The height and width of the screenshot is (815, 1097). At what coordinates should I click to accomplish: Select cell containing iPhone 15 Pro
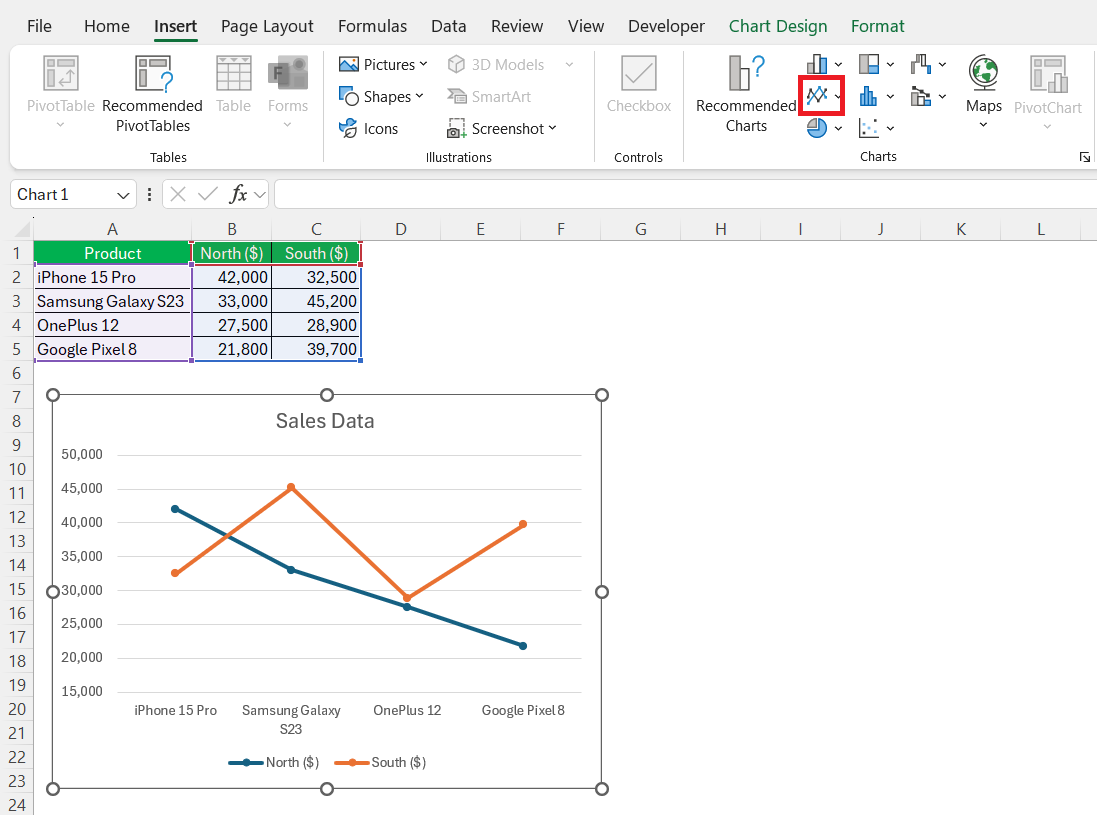point(113,277)
